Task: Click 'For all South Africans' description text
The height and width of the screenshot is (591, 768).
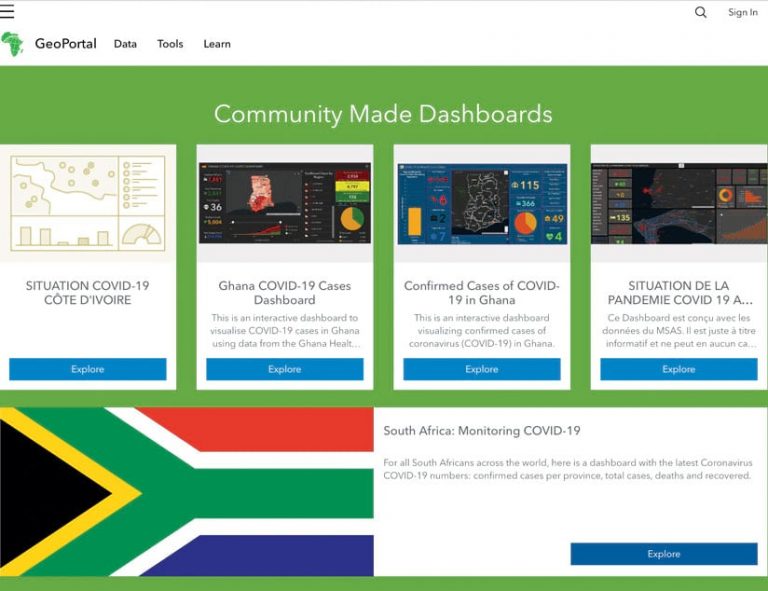Action: tap(568, 469)
